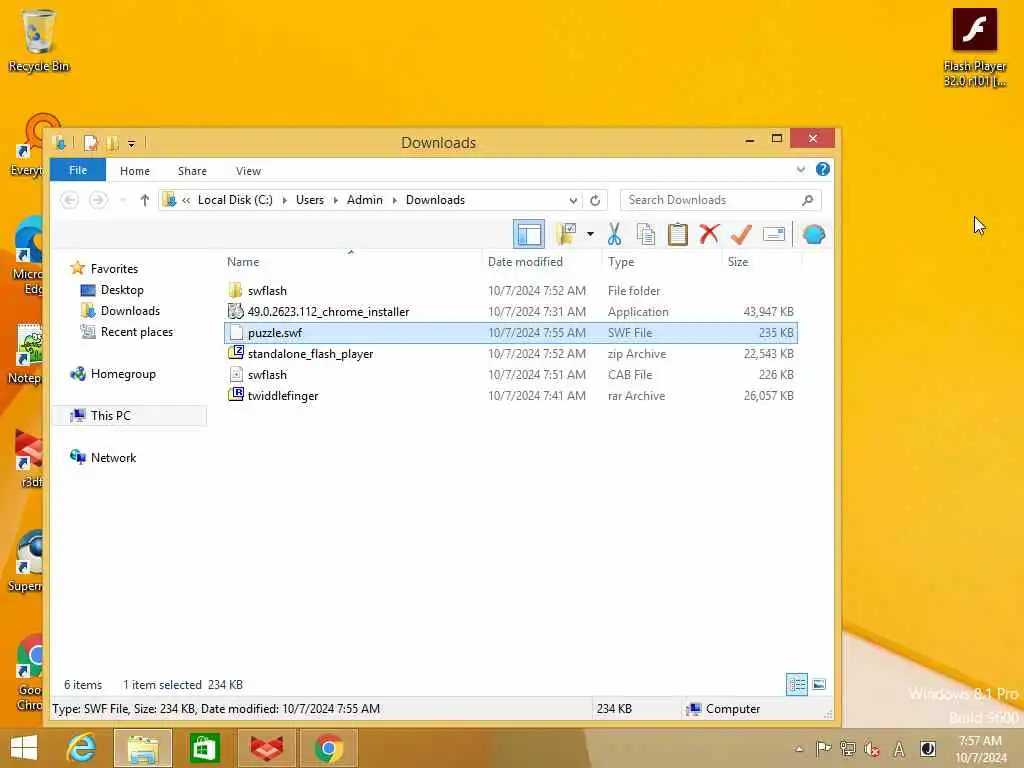This screenshot has height=768, width=1024.
Task: Click Admin in the address breadcrumb
Action: tap(364, 200)
